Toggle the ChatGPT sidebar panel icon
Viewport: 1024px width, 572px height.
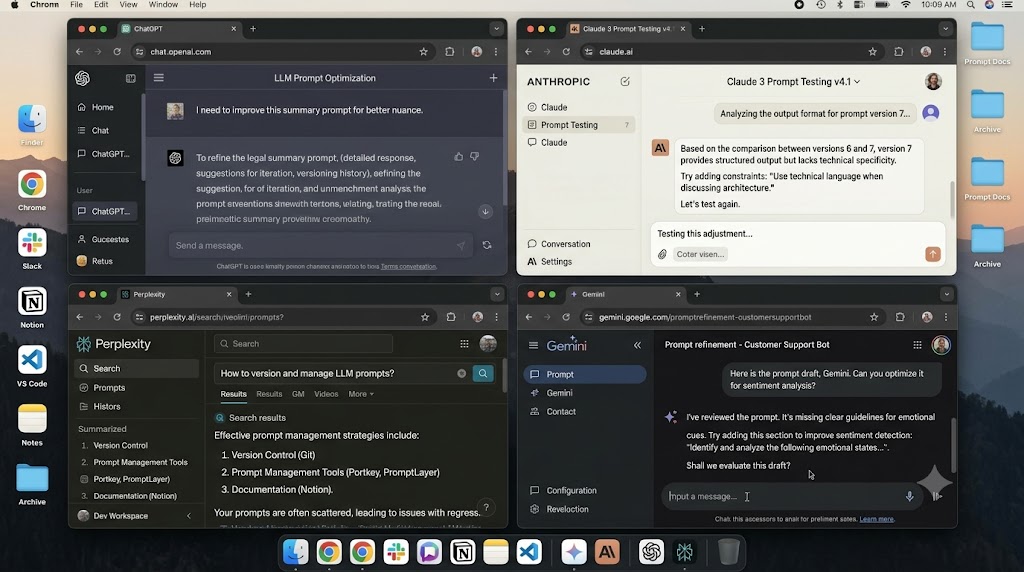click(x=131, y=78)
